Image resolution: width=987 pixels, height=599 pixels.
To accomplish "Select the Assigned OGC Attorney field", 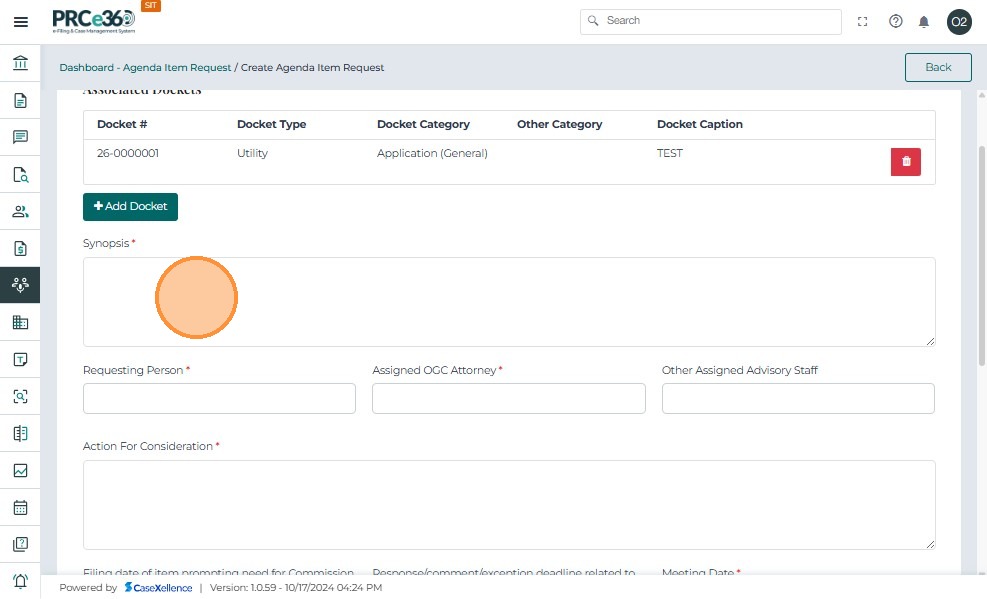I will (x=508, y=398).
